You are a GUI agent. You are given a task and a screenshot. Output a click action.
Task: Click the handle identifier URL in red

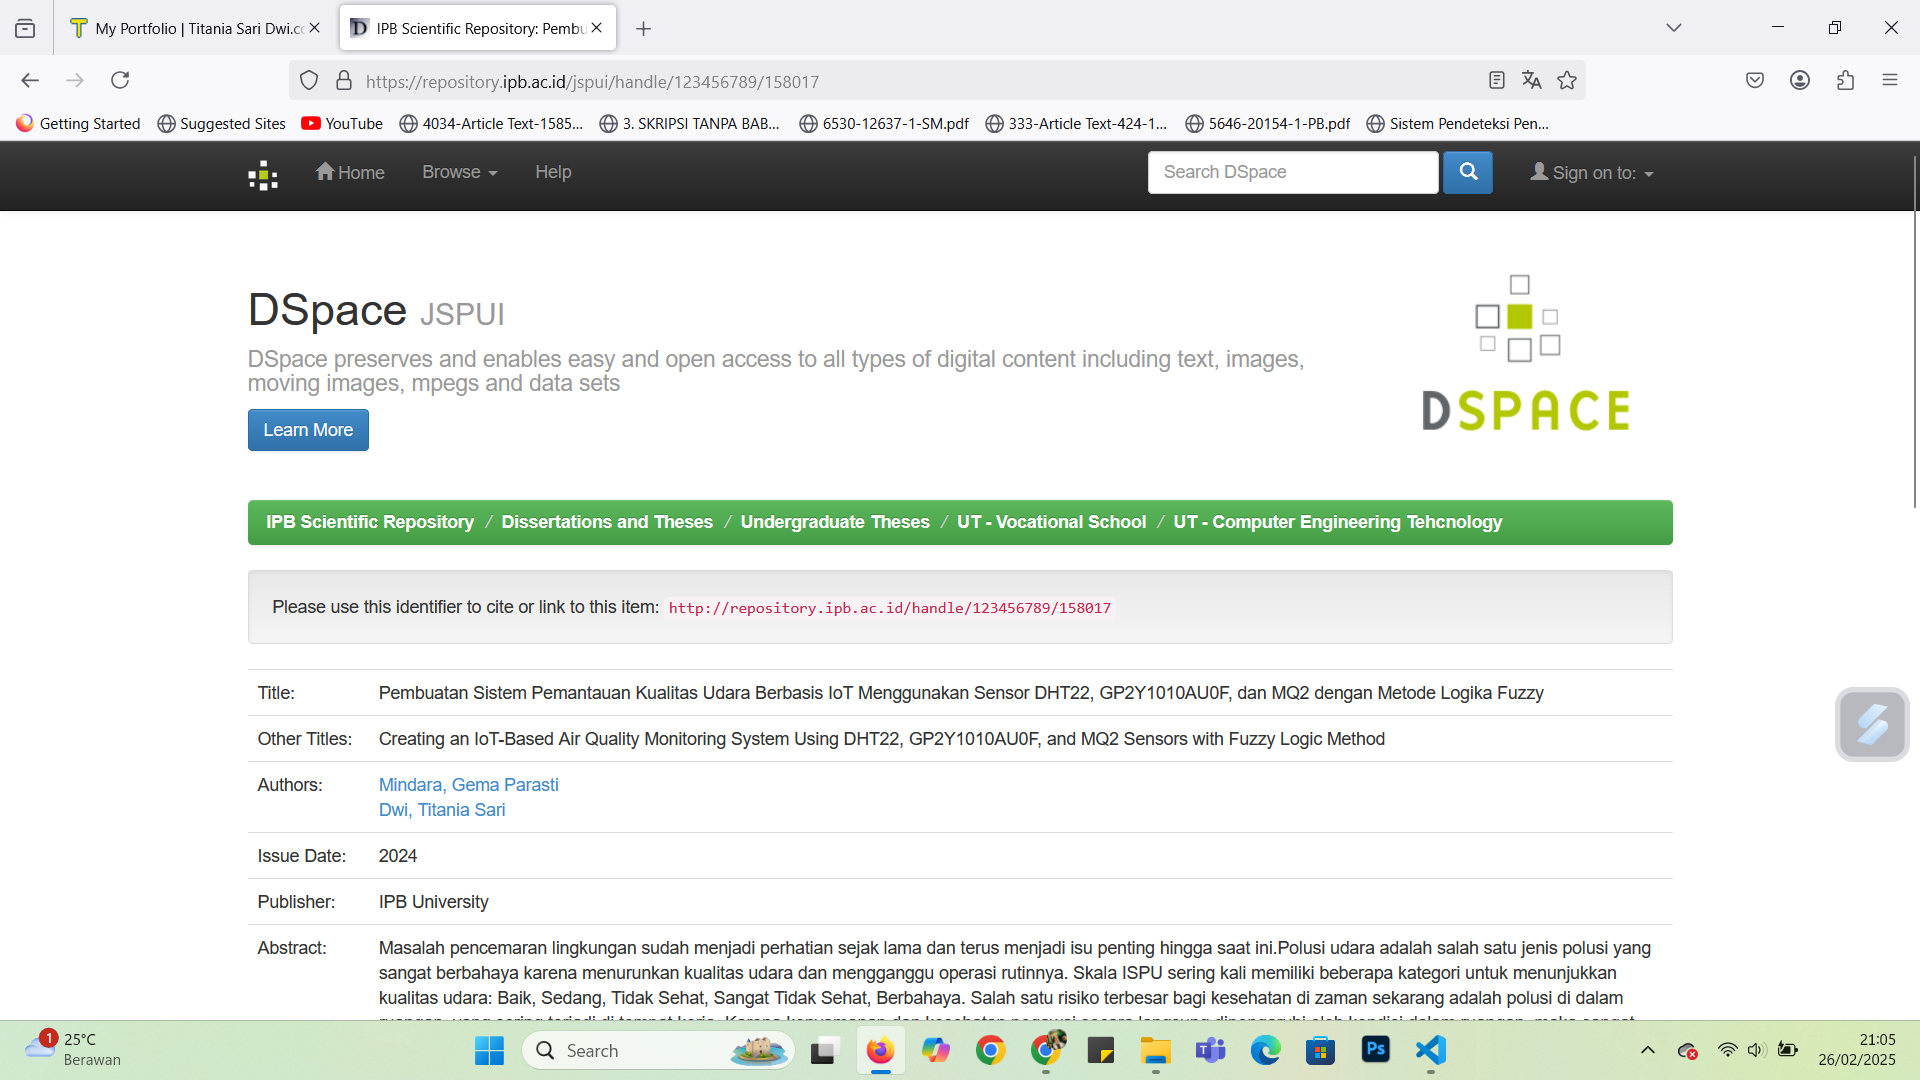[889, 608]
